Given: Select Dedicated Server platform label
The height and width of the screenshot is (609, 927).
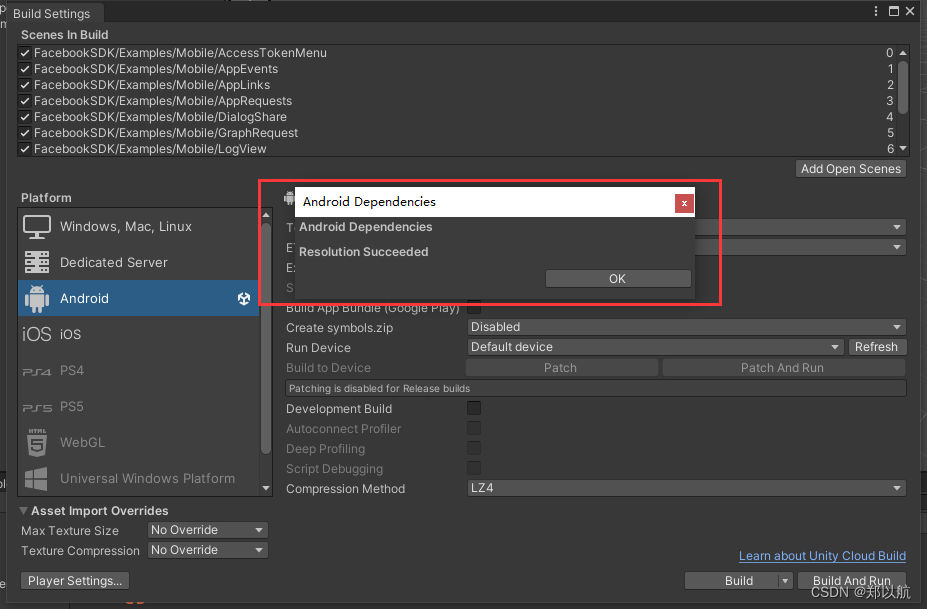Looking at the screenshot, I should point(114,263).
